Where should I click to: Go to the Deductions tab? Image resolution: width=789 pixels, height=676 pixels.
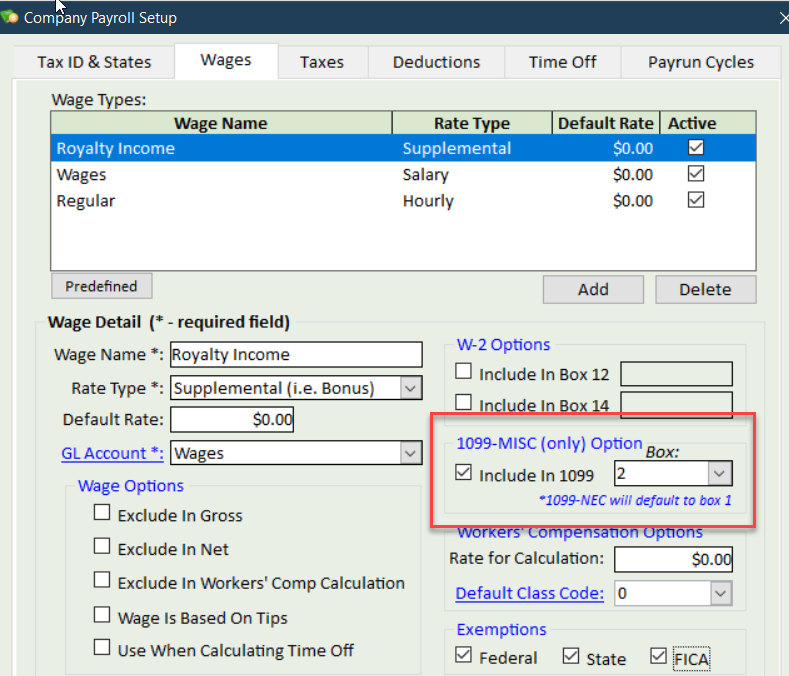(436, 62)
